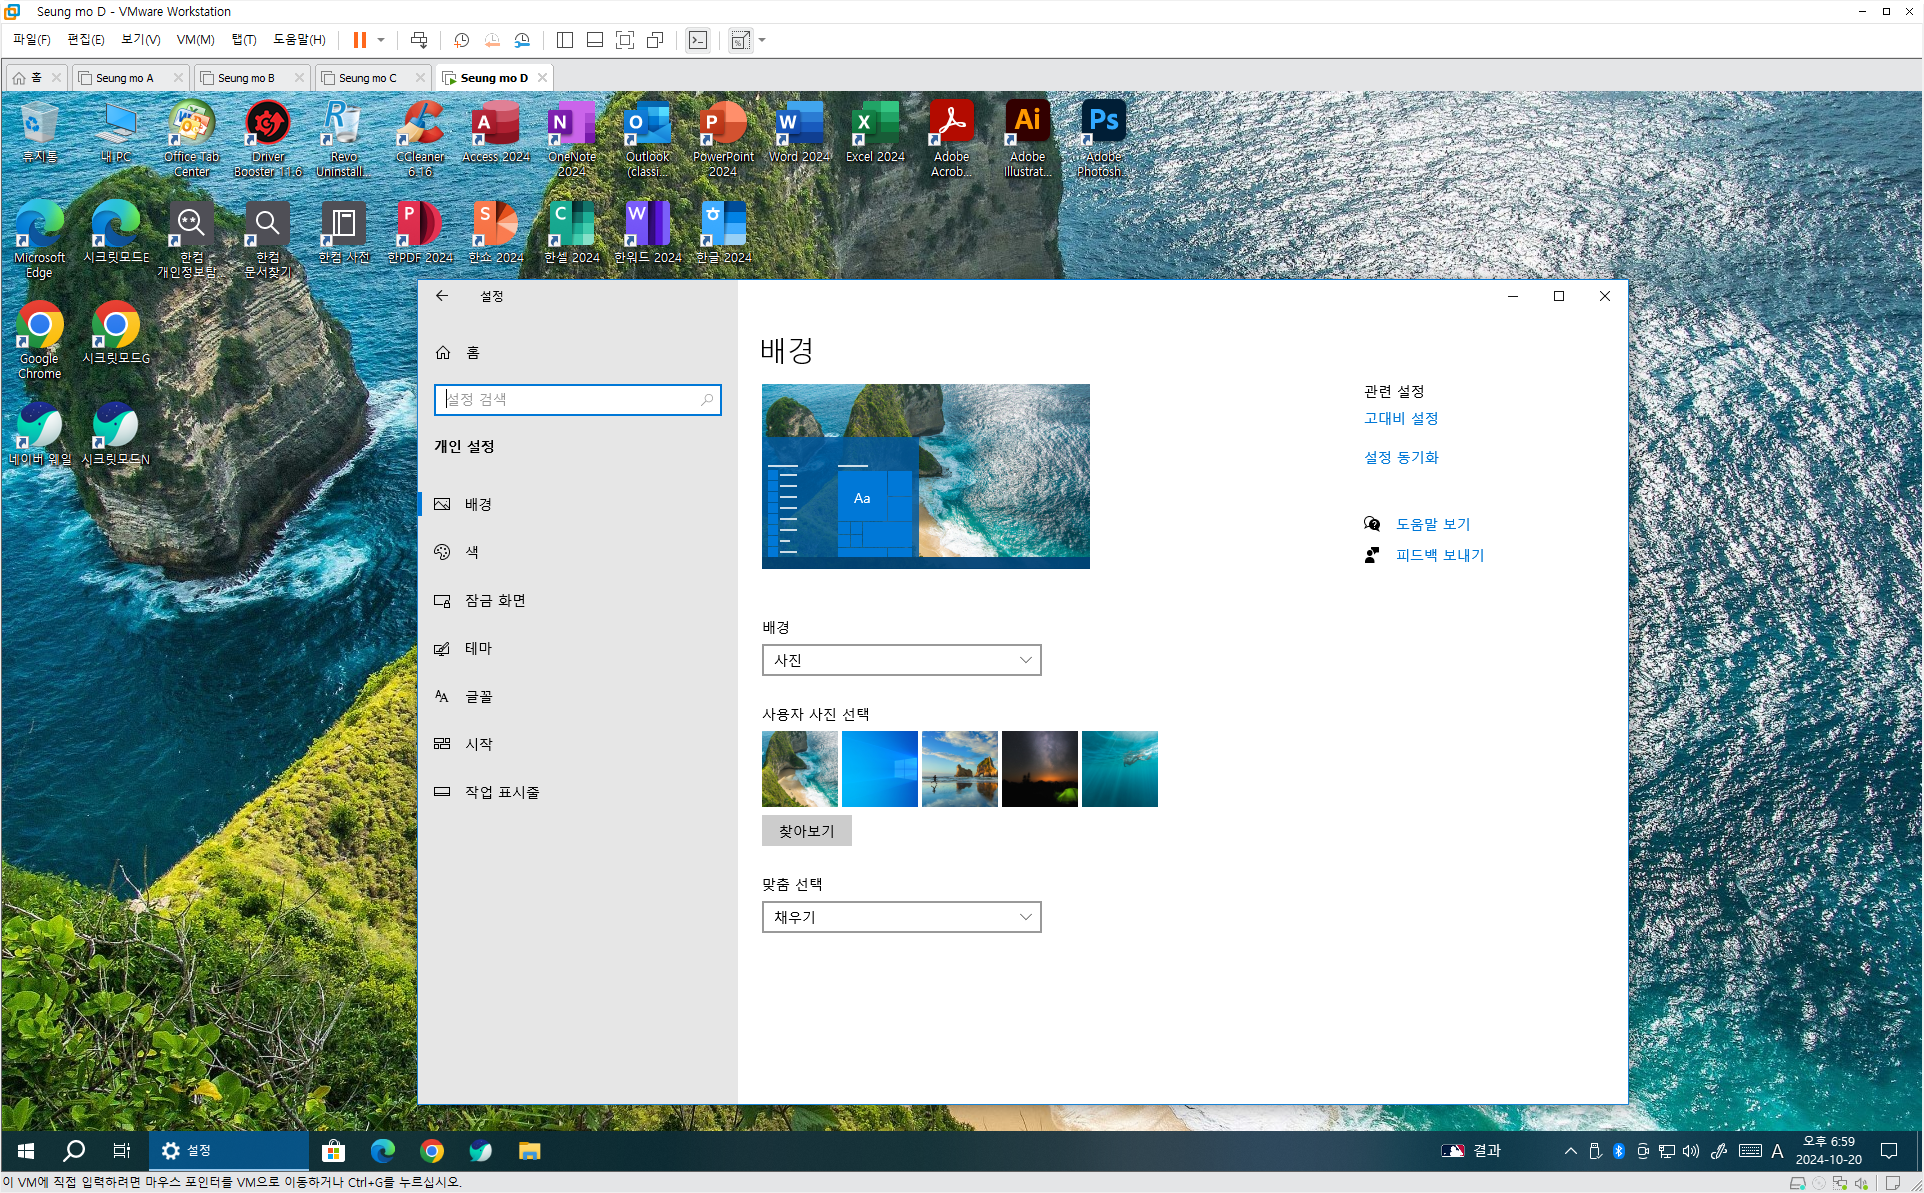This screenshot has height=1193, width=1924.
Task: Select the starry night sky wallpaper thumbnail
Action: pos(1039,769)
